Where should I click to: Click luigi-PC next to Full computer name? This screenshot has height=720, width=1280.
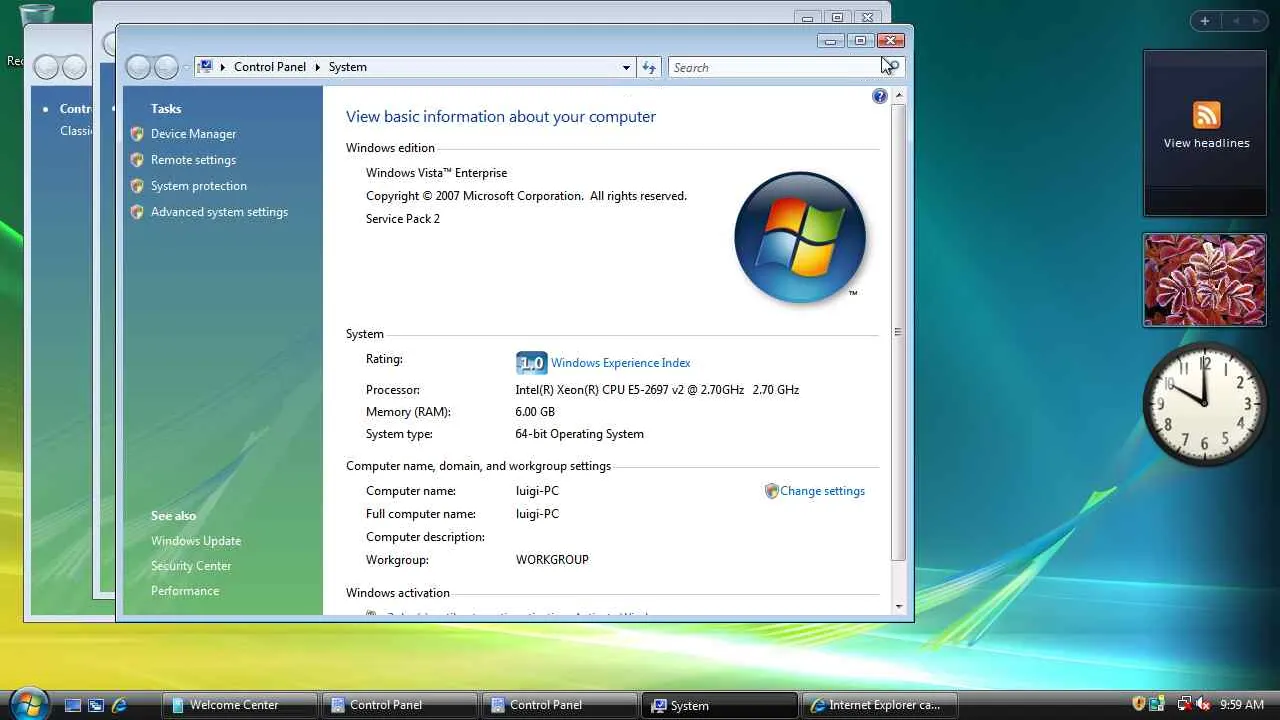(x=537, y=514)
